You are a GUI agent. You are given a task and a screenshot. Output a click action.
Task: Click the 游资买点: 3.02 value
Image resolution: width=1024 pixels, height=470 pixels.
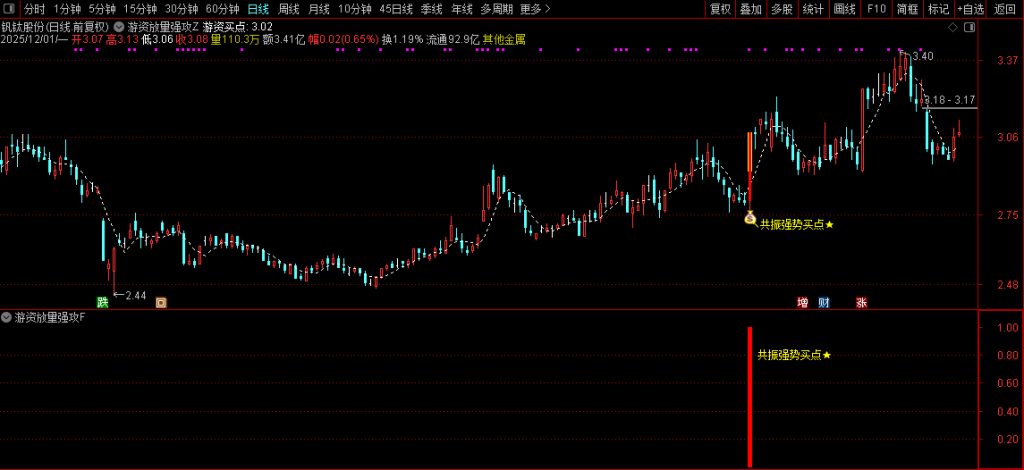click(x=238, y=27)
